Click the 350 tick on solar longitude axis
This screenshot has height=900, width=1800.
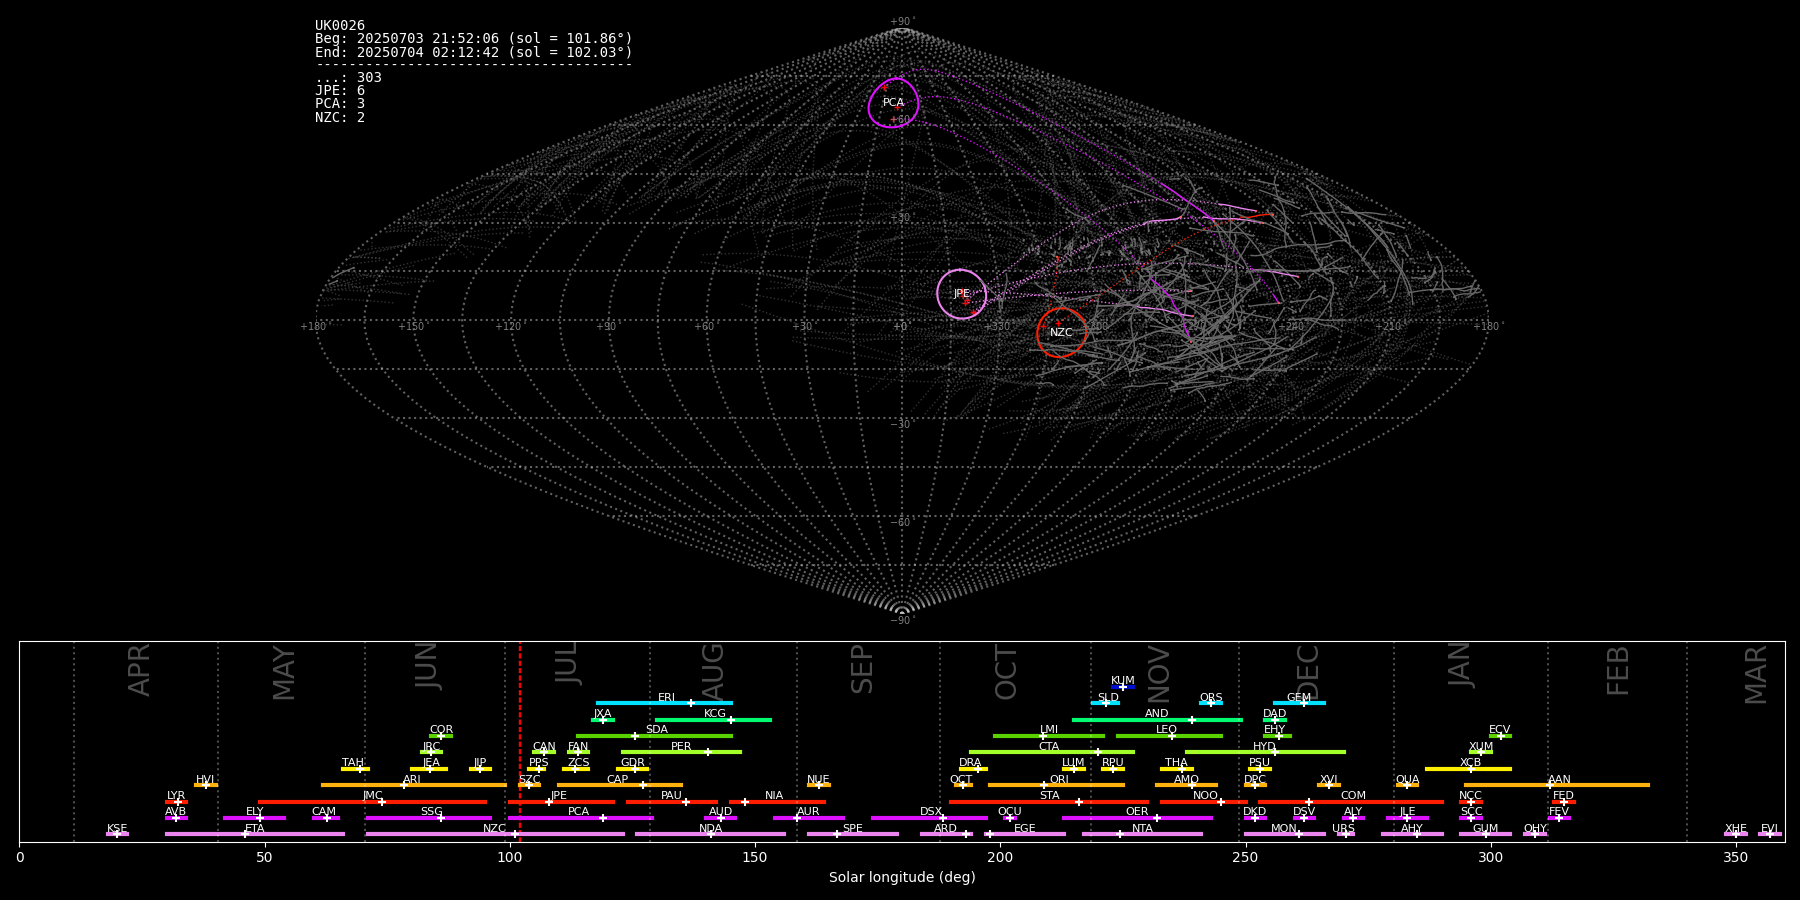click(x=1736, y=858)
